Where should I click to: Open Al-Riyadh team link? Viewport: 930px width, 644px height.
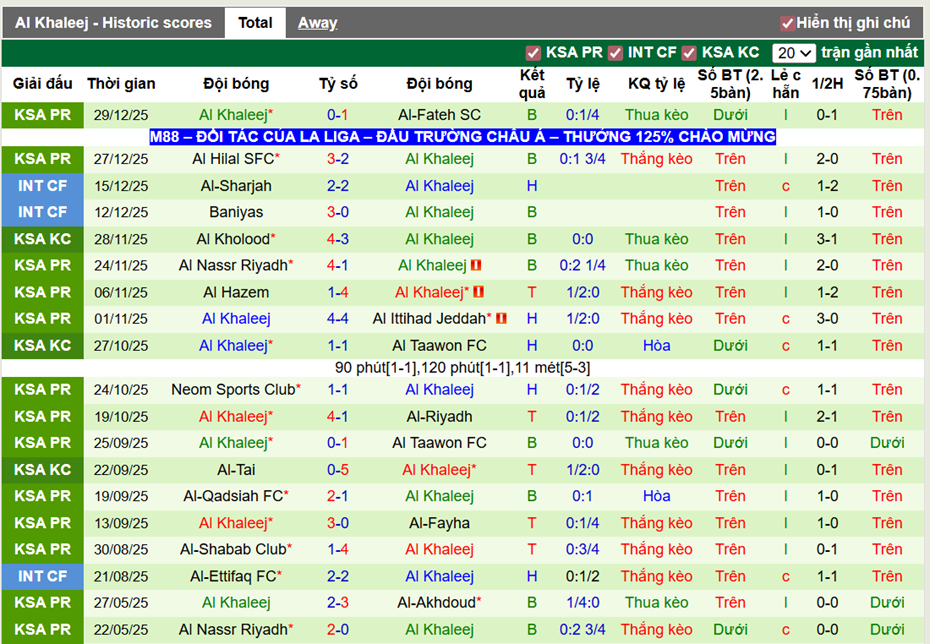coord(439,416)
